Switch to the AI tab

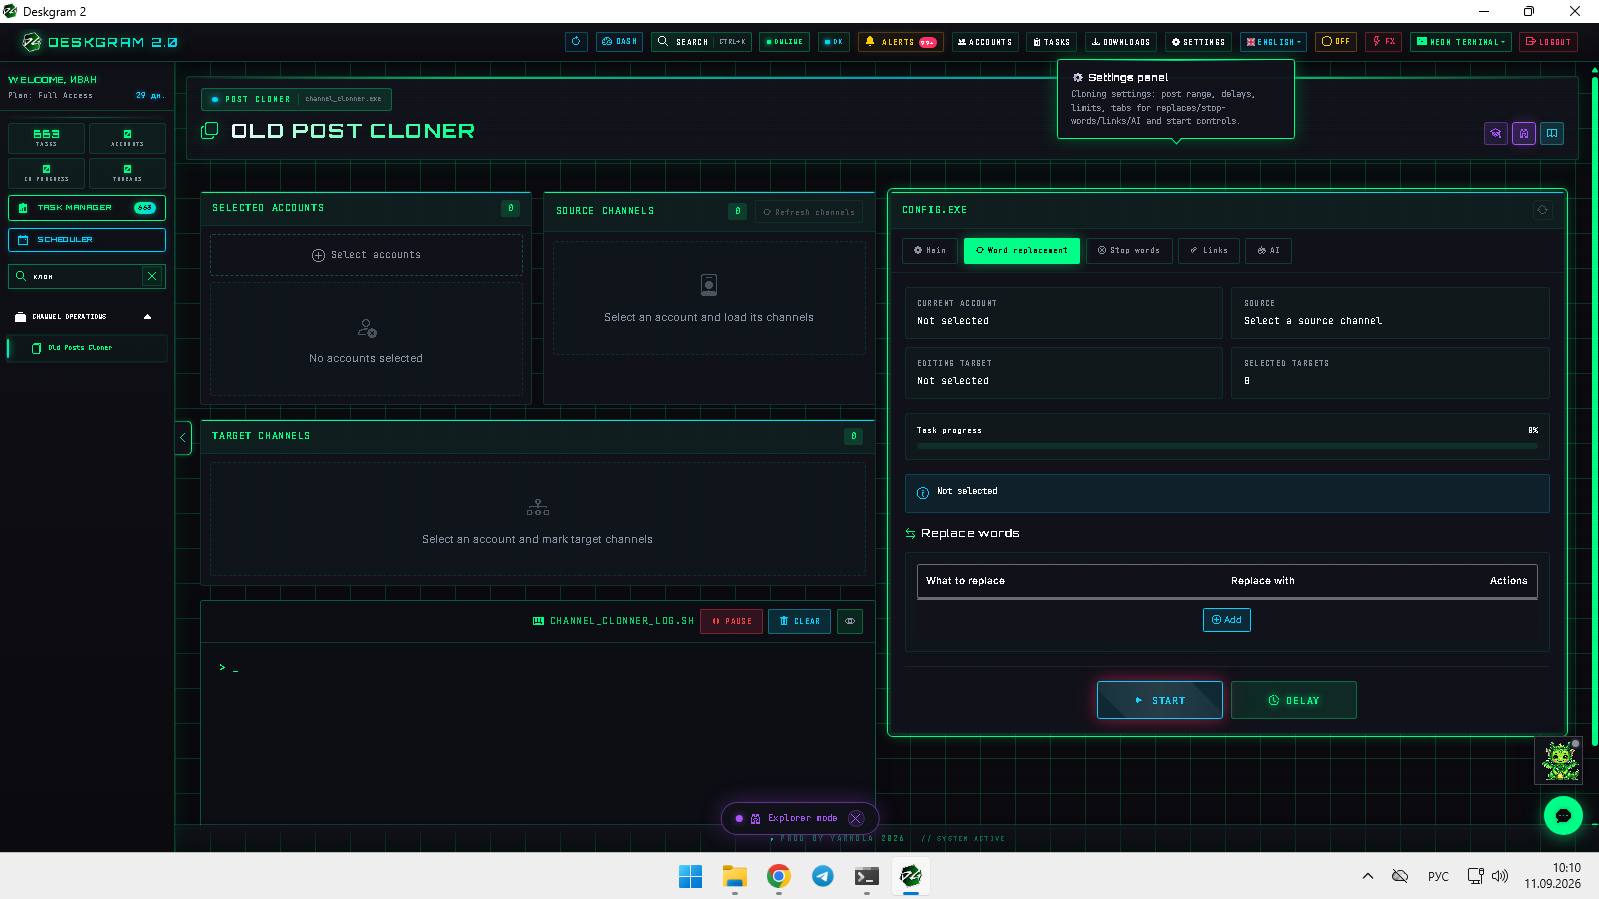[x=1268, y=251]
